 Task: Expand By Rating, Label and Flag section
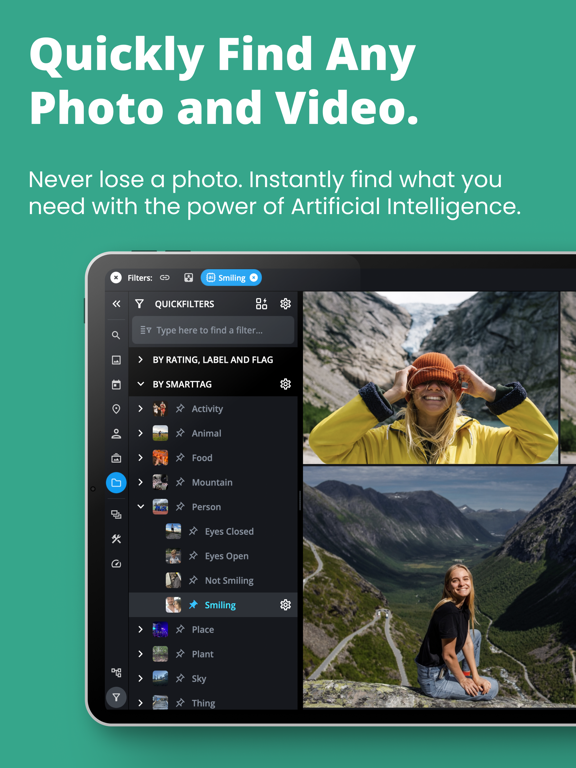(140, 360)
